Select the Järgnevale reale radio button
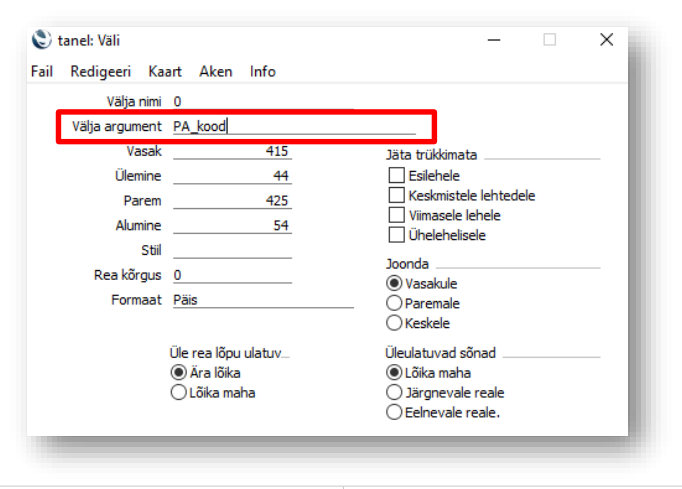 pyautogui.click(x=394, y=392)
